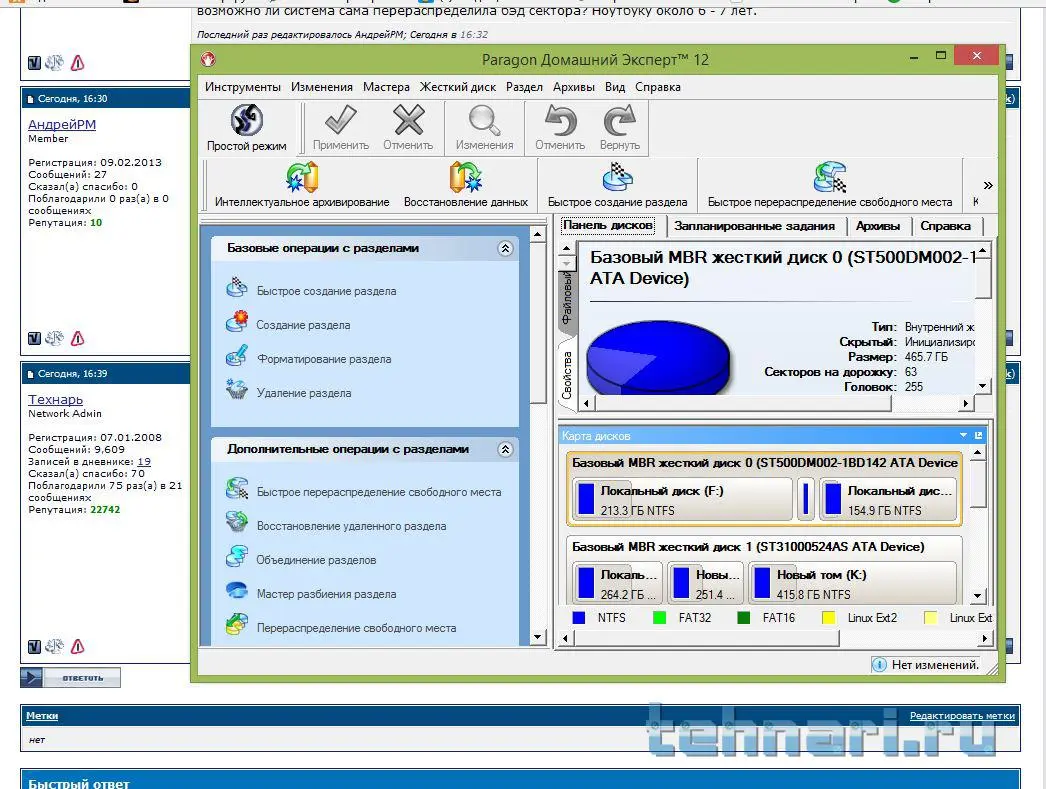Screen dimensions: 1046x789
Task: Collapse Базовые операции с разделами section
Action: (505, 248)
